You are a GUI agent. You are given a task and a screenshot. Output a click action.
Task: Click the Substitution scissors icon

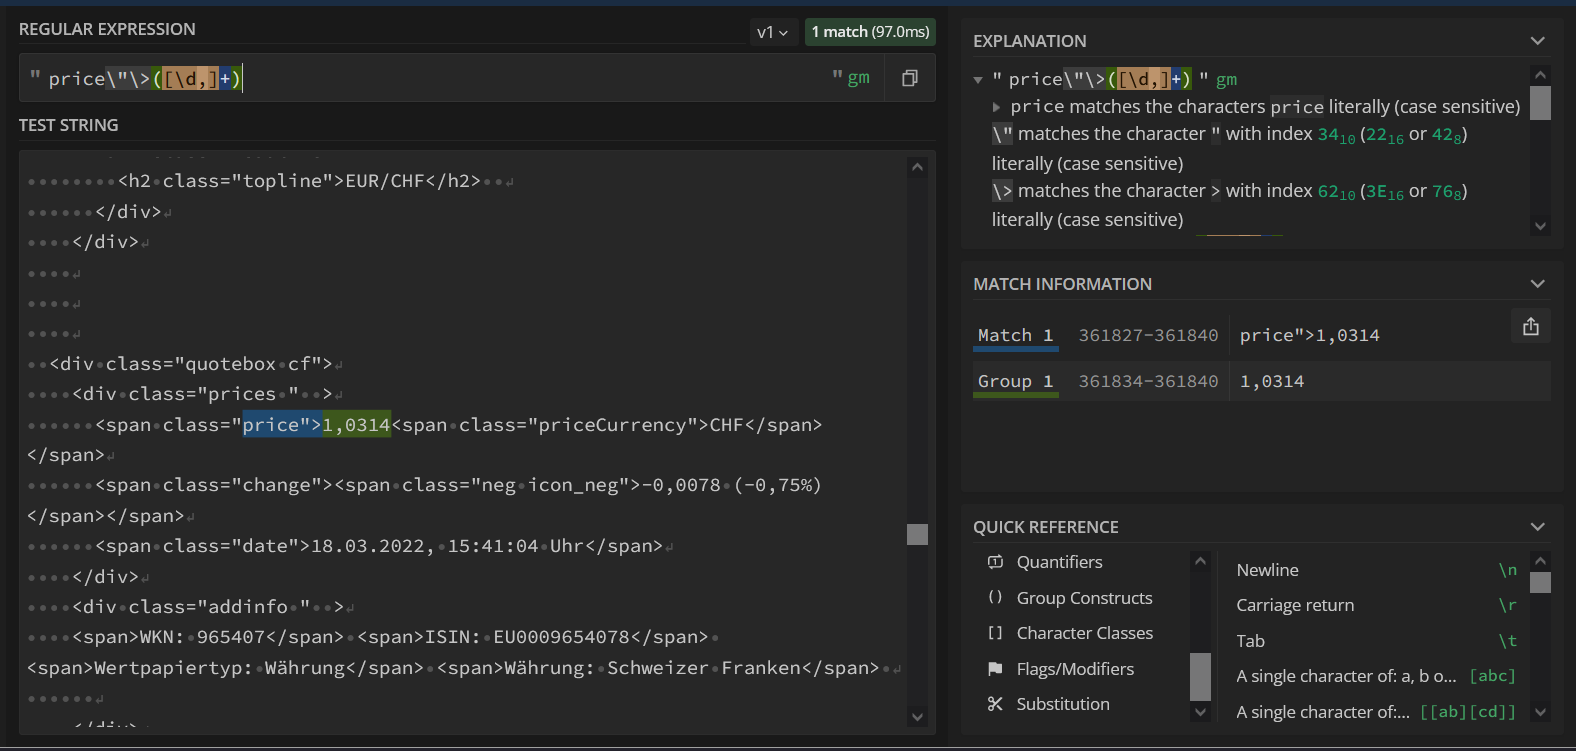[x=995, y=704]
